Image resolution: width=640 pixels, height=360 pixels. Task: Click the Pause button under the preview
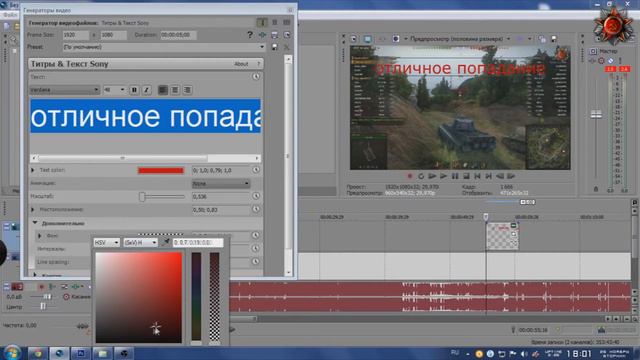455,176
